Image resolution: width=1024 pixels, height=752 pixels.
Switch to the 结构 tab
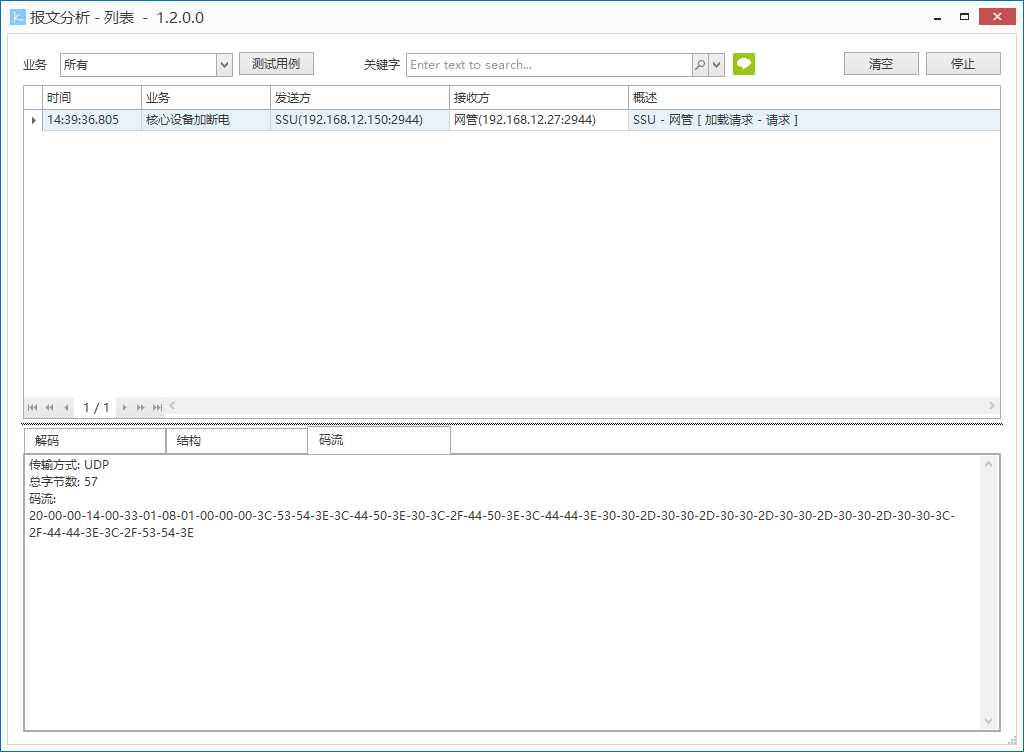pos(236,441)
